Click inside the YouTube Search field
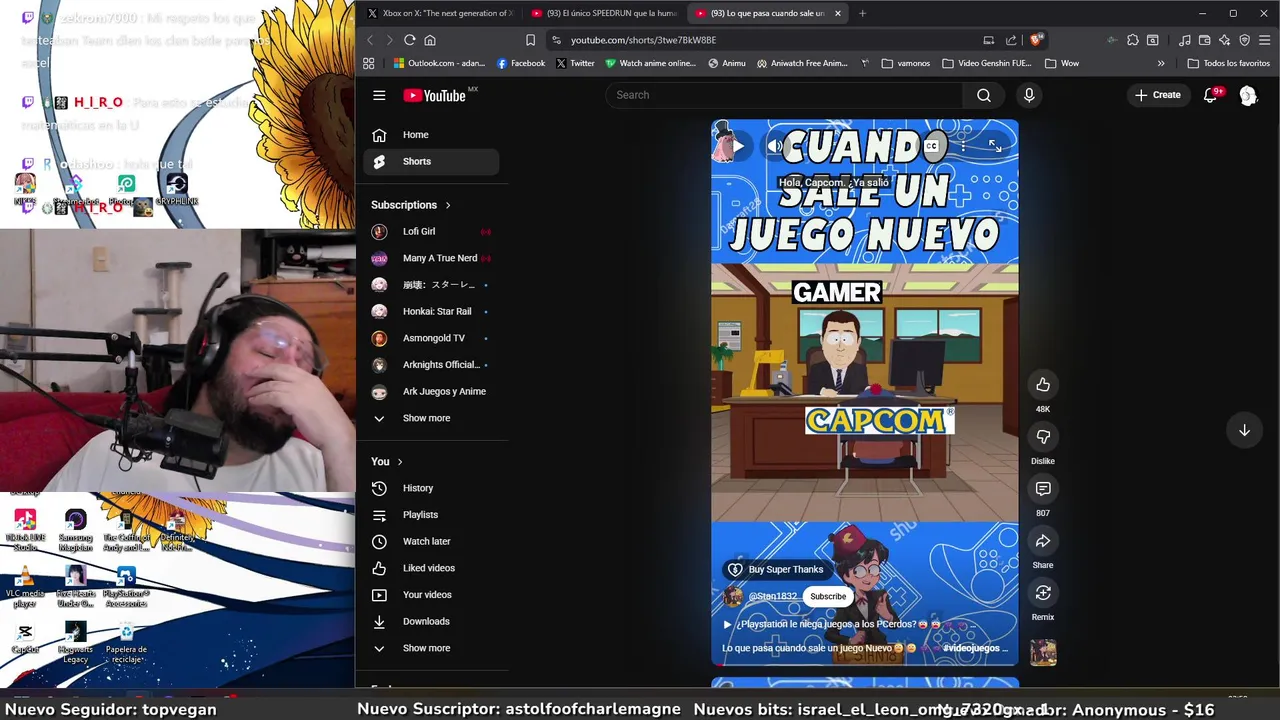The width and height of the screenshot is (1280, 720). (783, 95)
